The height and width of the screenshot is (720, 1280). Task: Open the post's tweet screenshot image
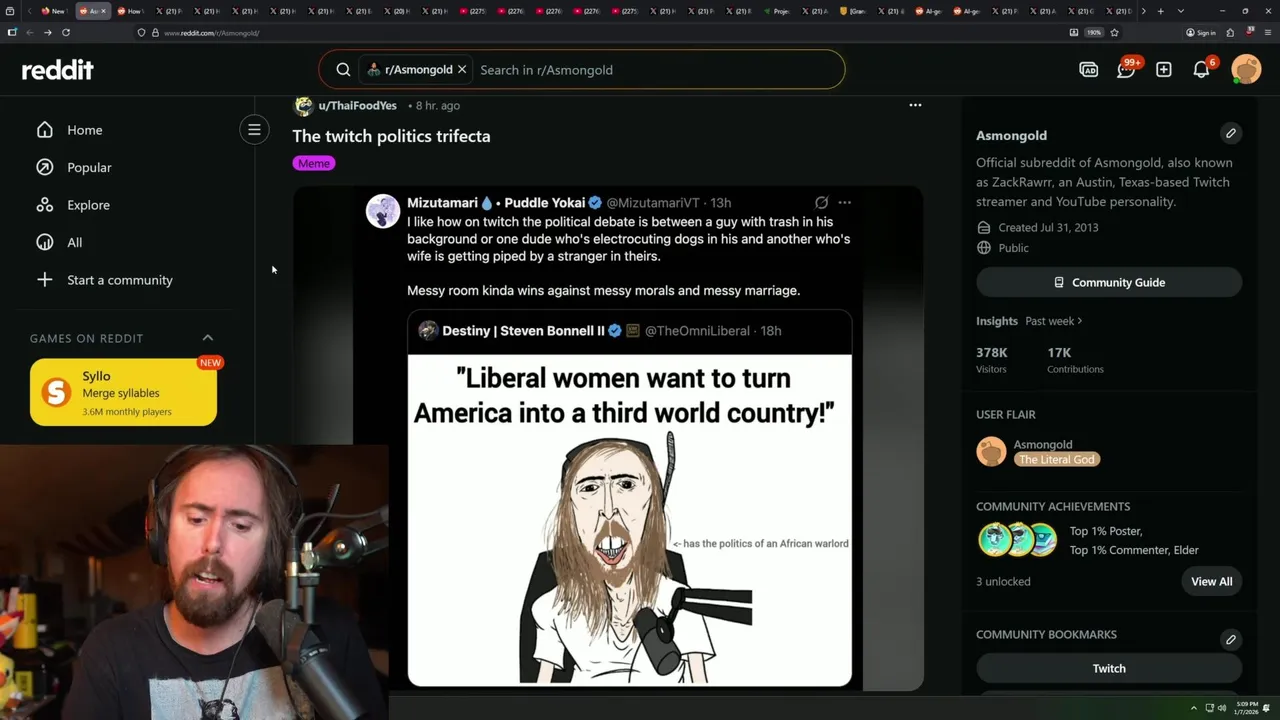(x=608, y=438)
